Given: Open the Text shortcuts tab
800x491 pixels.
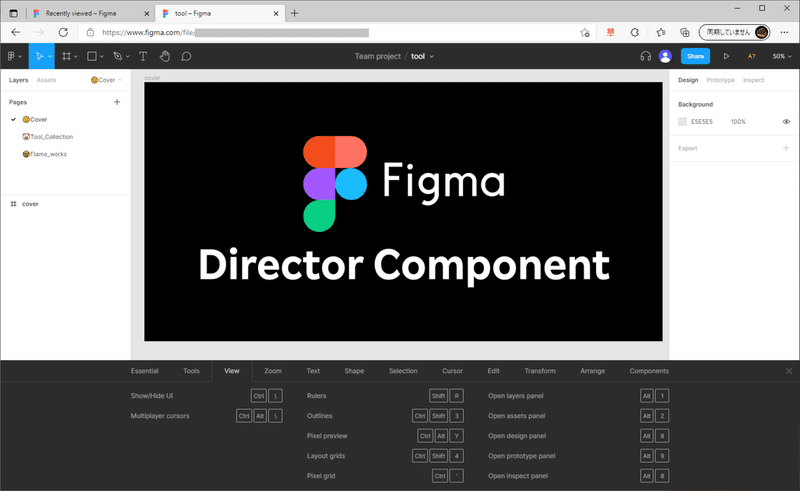Looking at the screenshot, I should (x=313, y=371).
